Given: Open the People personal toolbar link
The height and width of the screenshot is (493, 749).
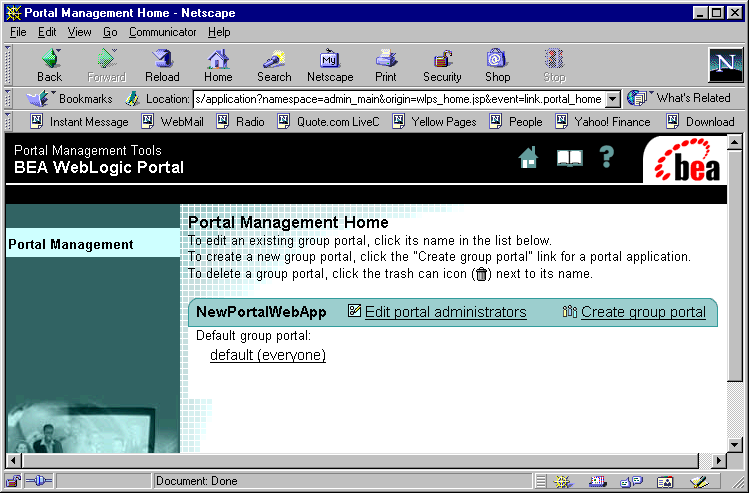Looking at the screenshot, I should point(516,122).
